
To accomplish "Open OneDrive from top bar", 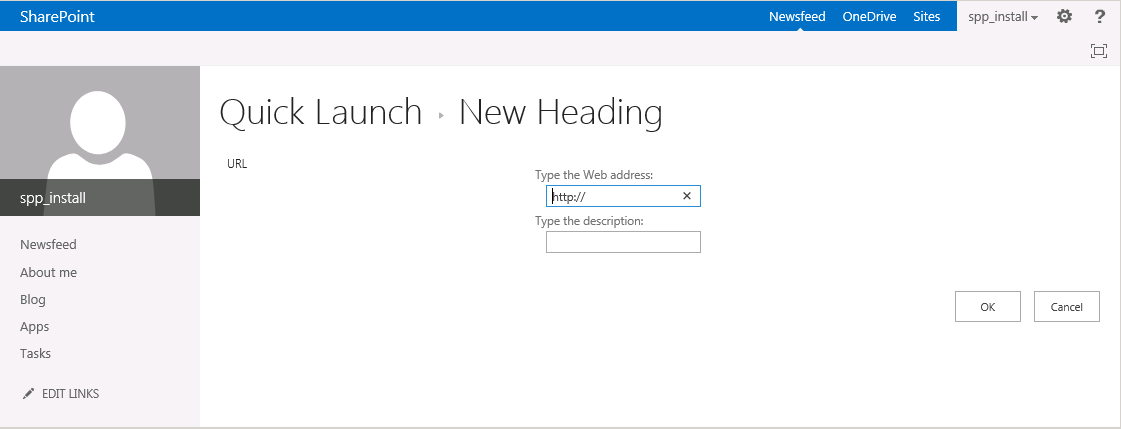I will [x=869, y=16].
